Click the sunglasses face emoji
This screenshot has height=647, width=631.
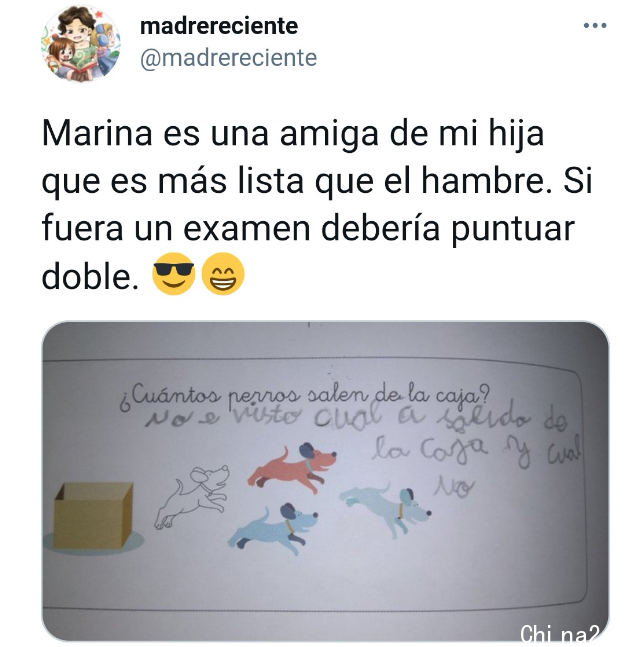(173, 274)
